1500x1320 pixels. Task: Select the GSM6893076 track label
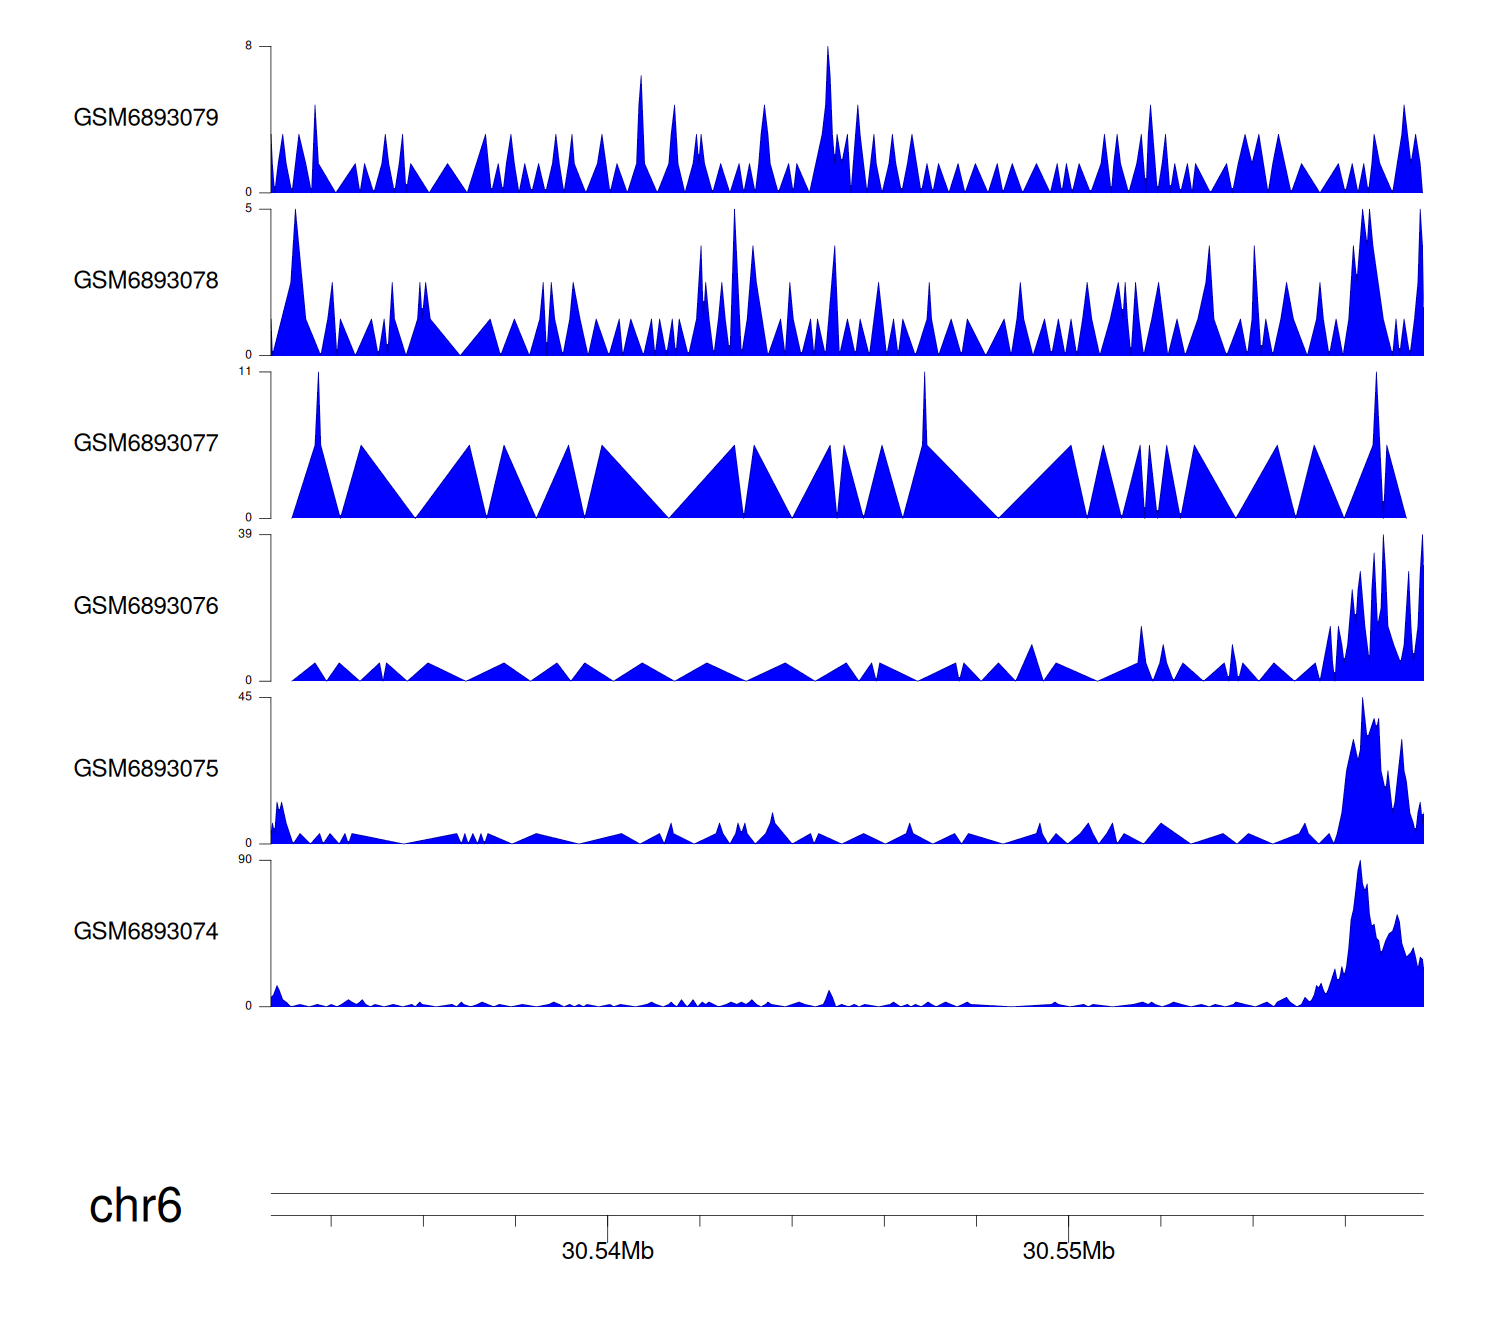coord(146,606)
